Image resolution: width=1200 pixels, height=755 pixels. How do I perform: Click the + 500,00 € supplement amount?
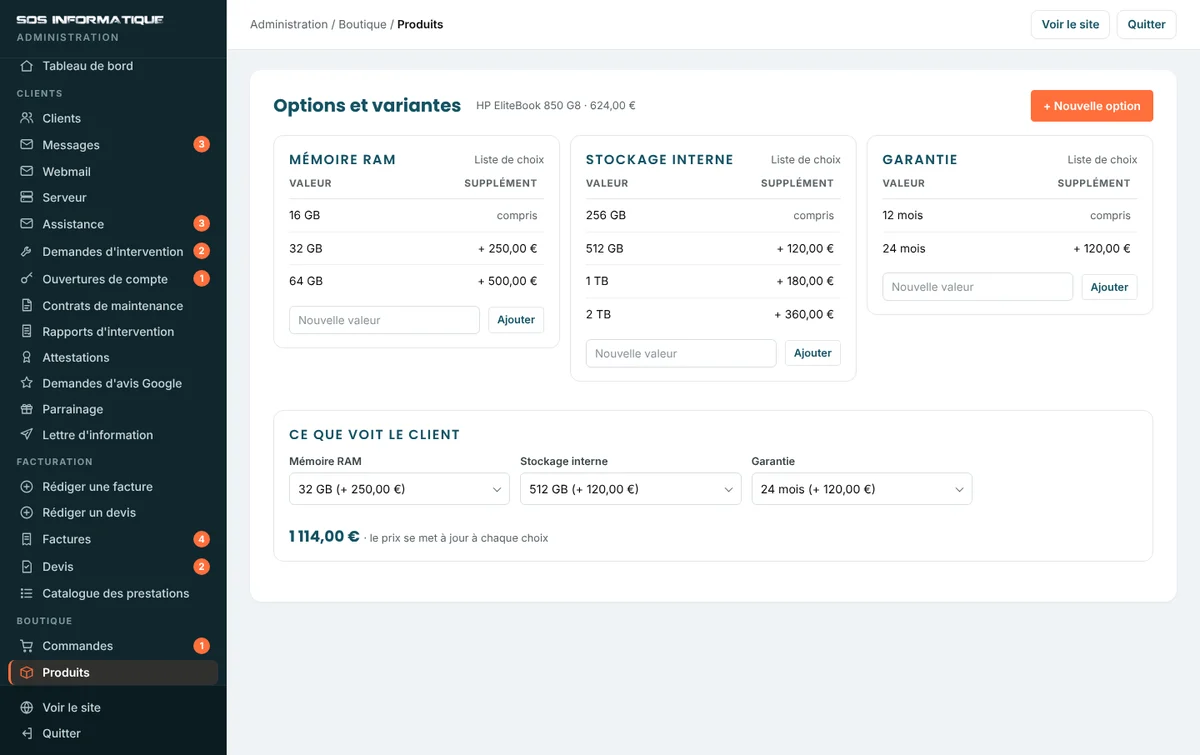point(507,281)
